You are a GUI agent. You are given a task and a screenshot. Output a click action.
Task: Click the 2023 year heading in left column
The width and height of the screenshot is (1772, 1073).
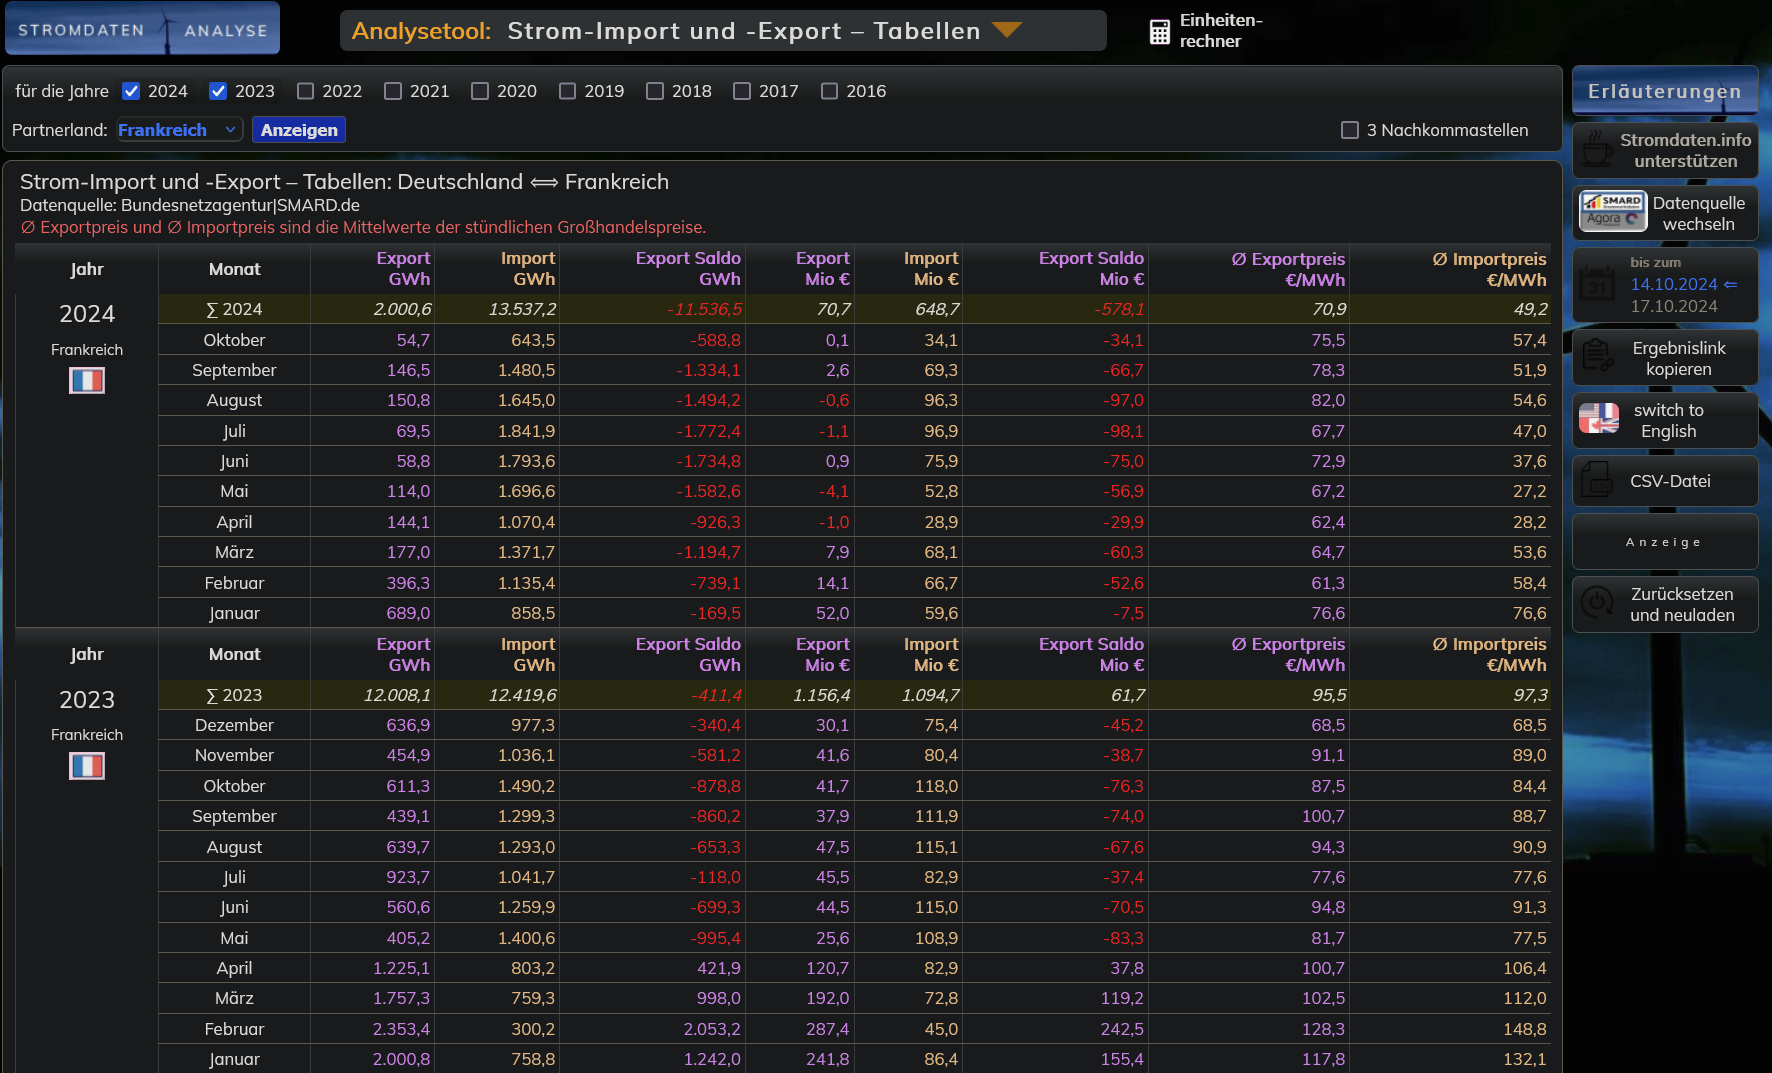pos(87,700)
